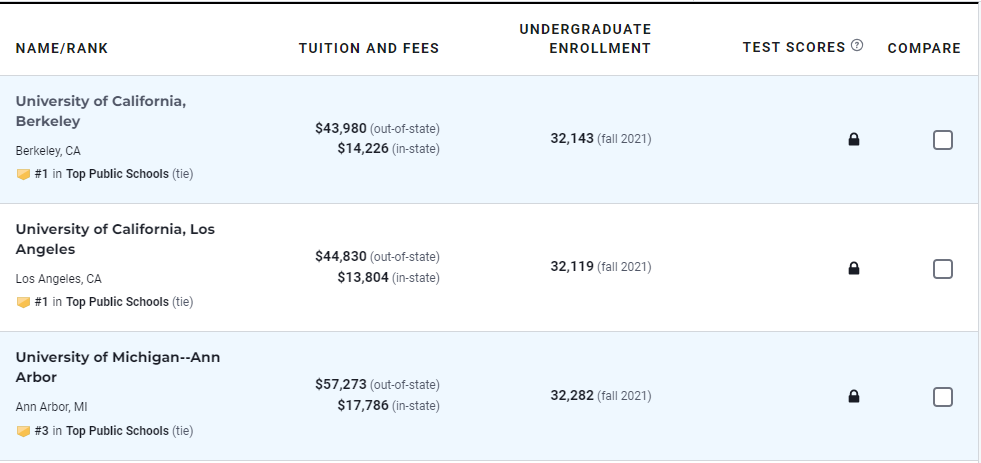The width and height of the screenshot is (981, 463).
Task: Click Berkeley's yellow ranking badge icon
Action: tap(23, 175)
